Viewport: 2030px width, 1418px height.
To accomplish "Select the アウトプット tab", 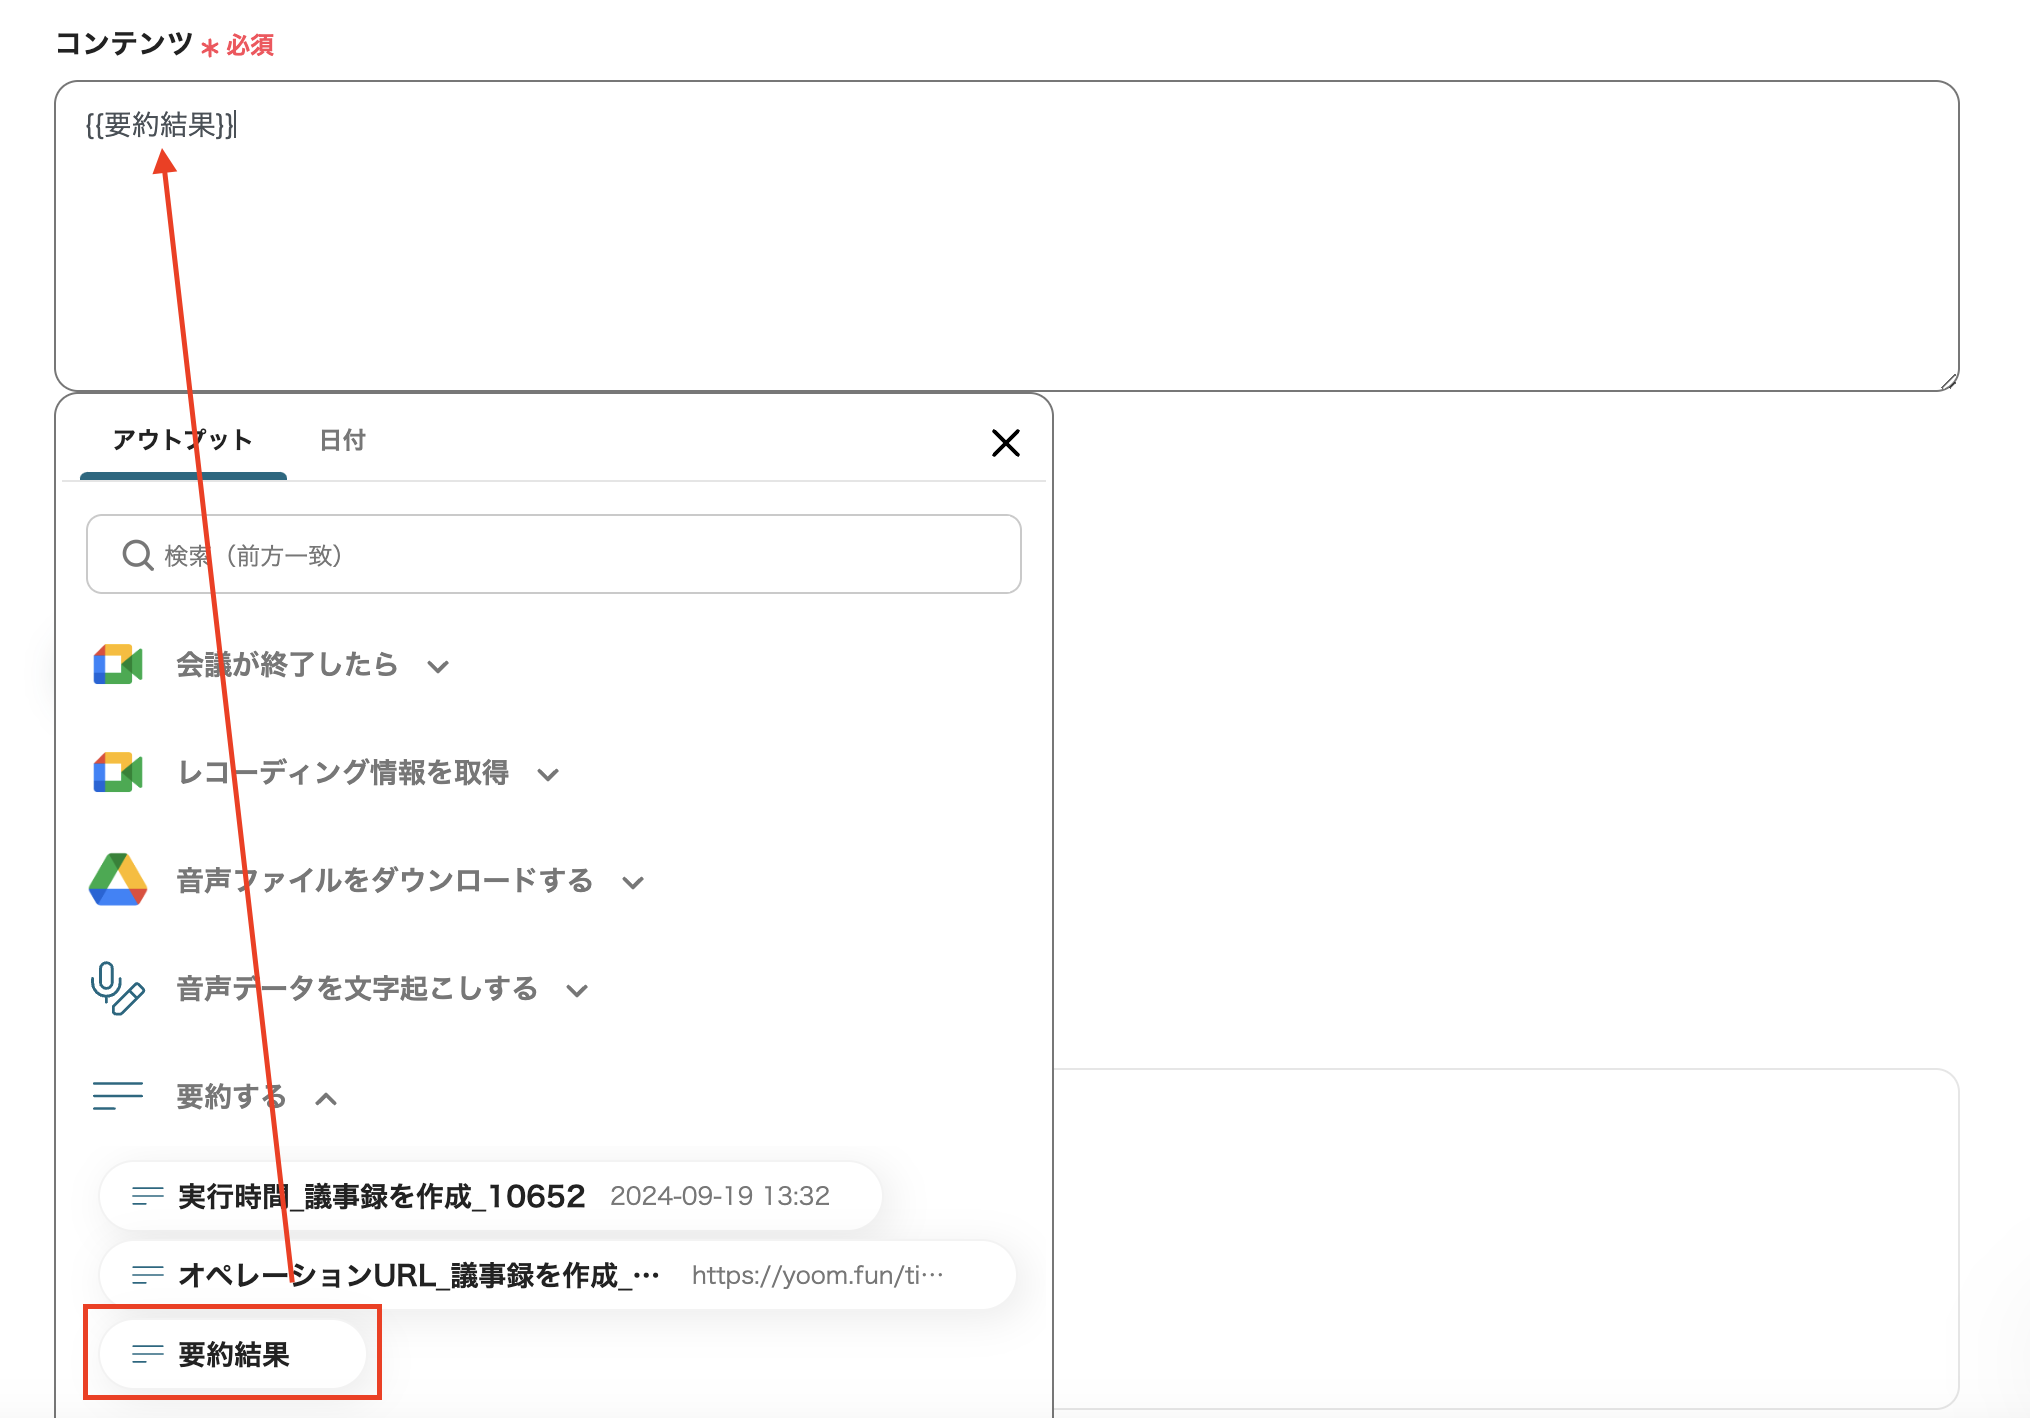I will click(x=182, y=440).
